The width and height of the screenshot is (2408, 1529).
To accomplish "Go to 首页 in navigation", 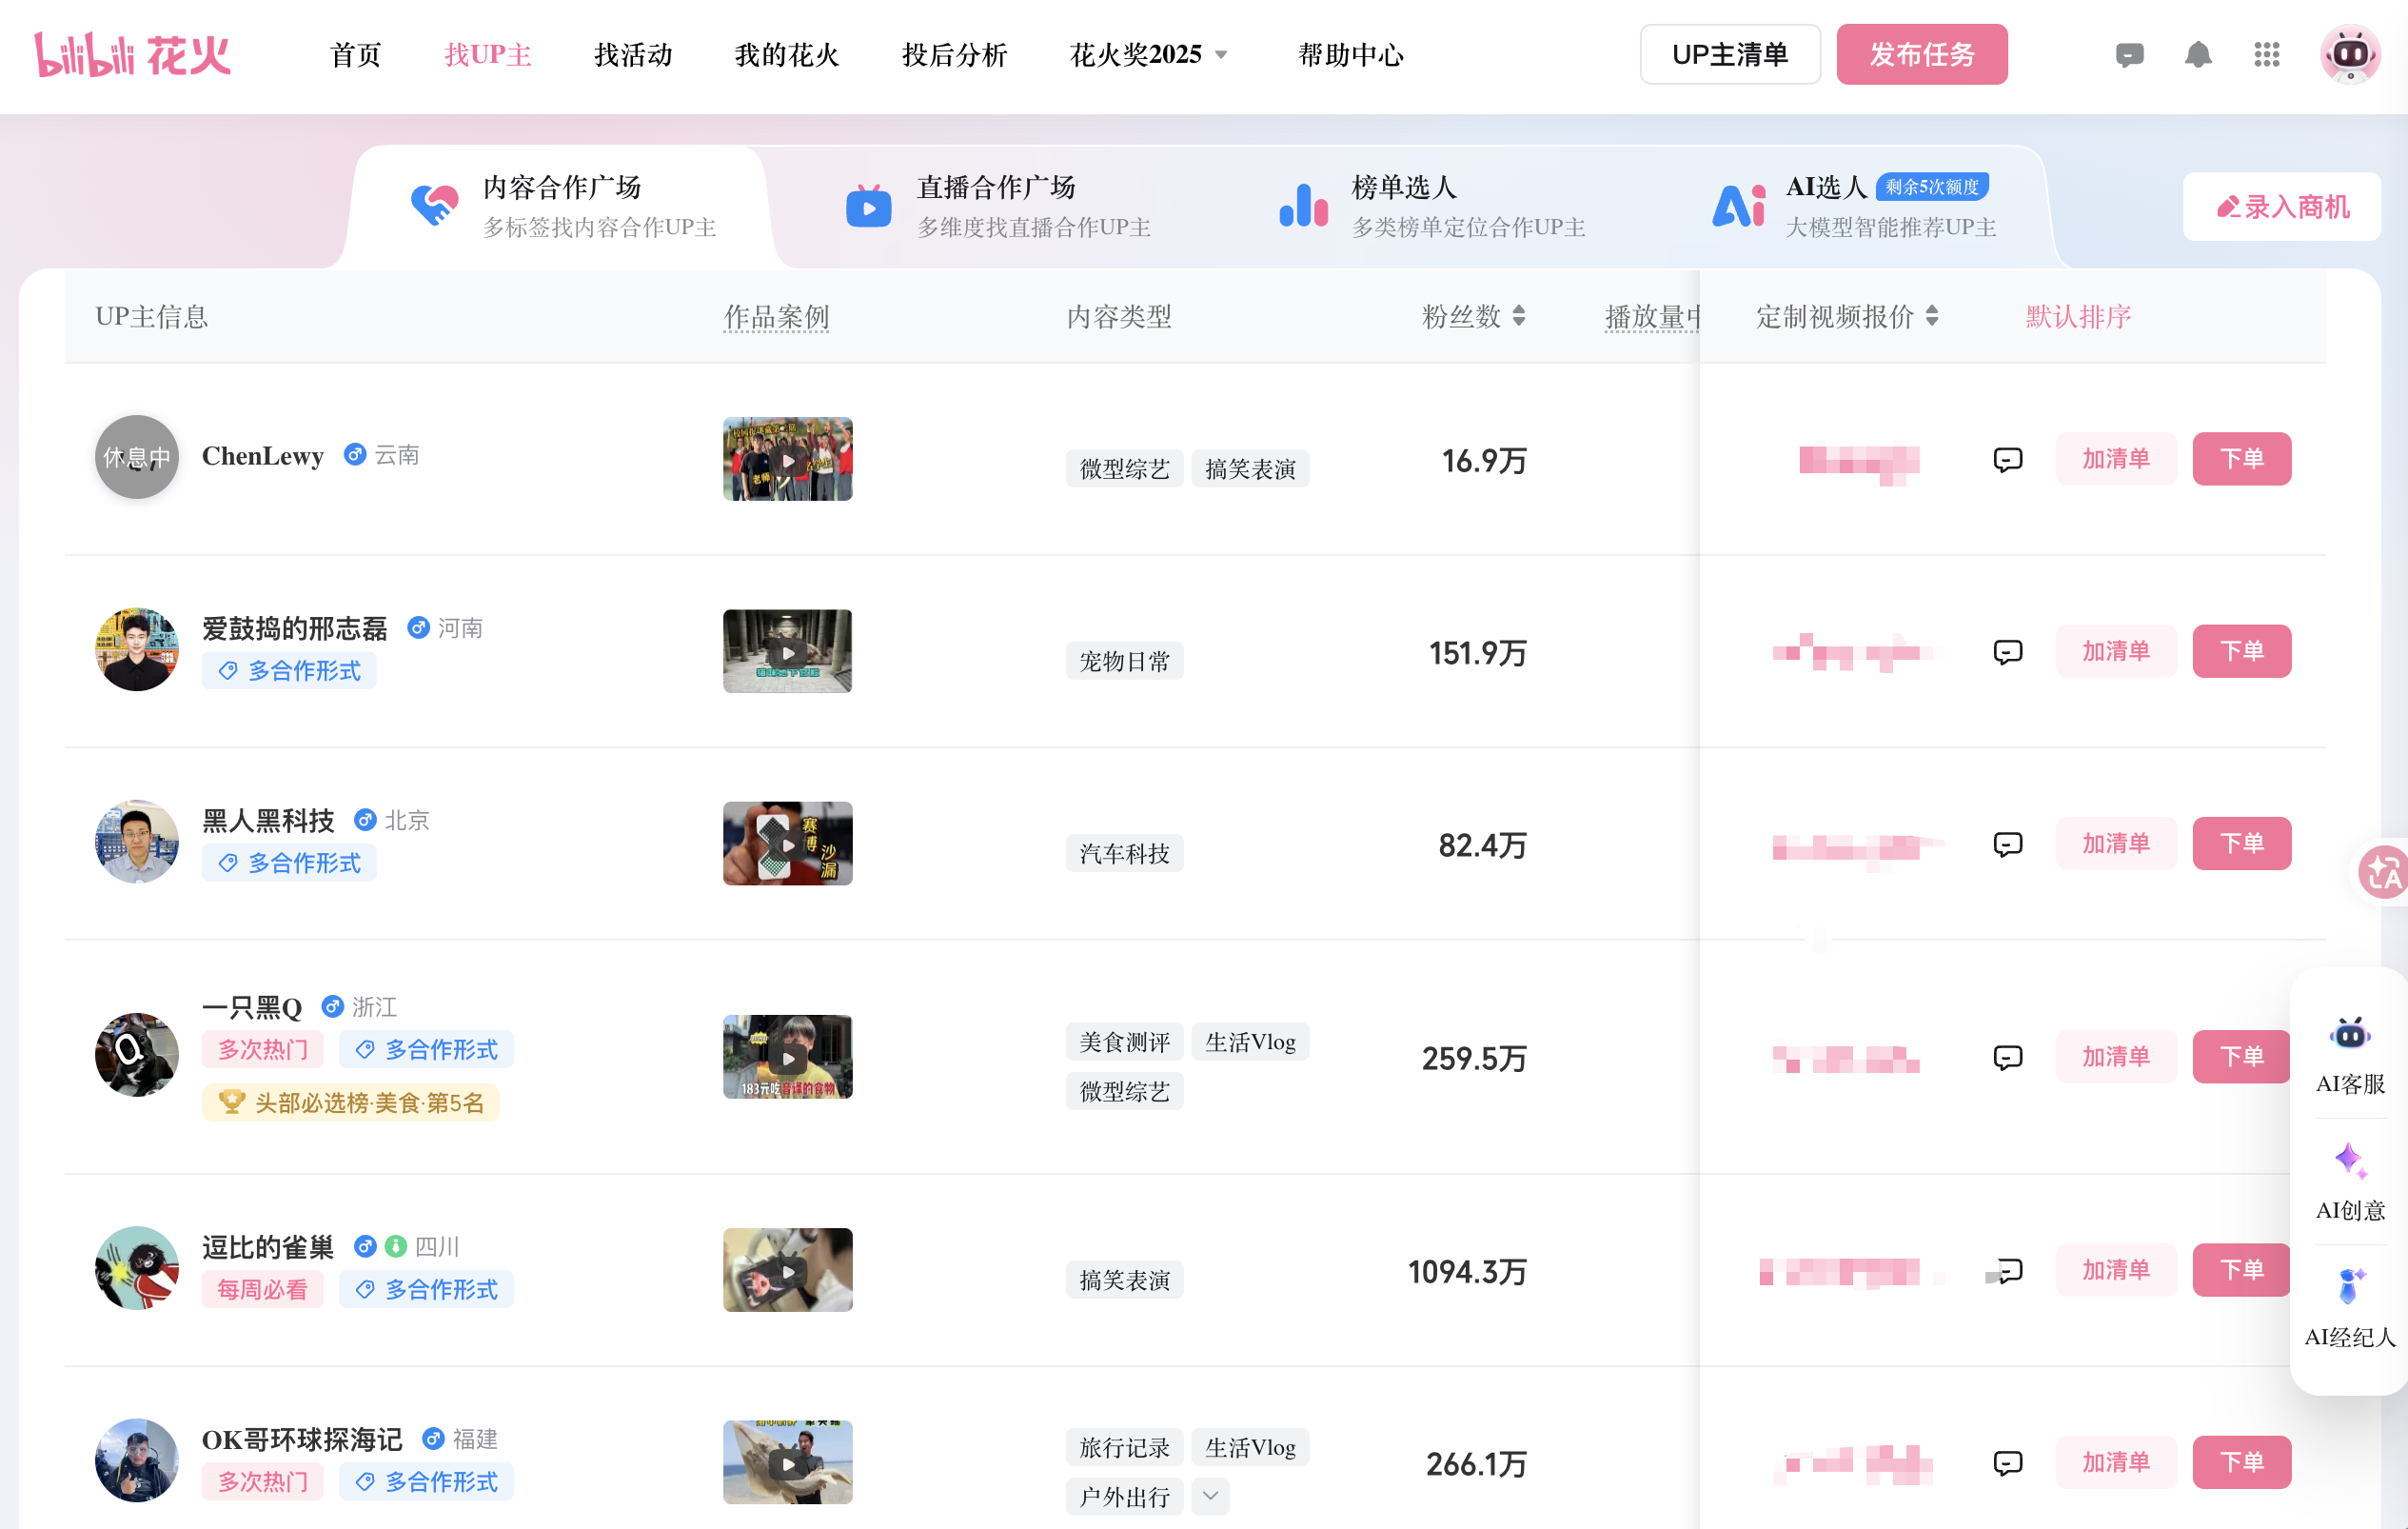I will pos(356,55).
